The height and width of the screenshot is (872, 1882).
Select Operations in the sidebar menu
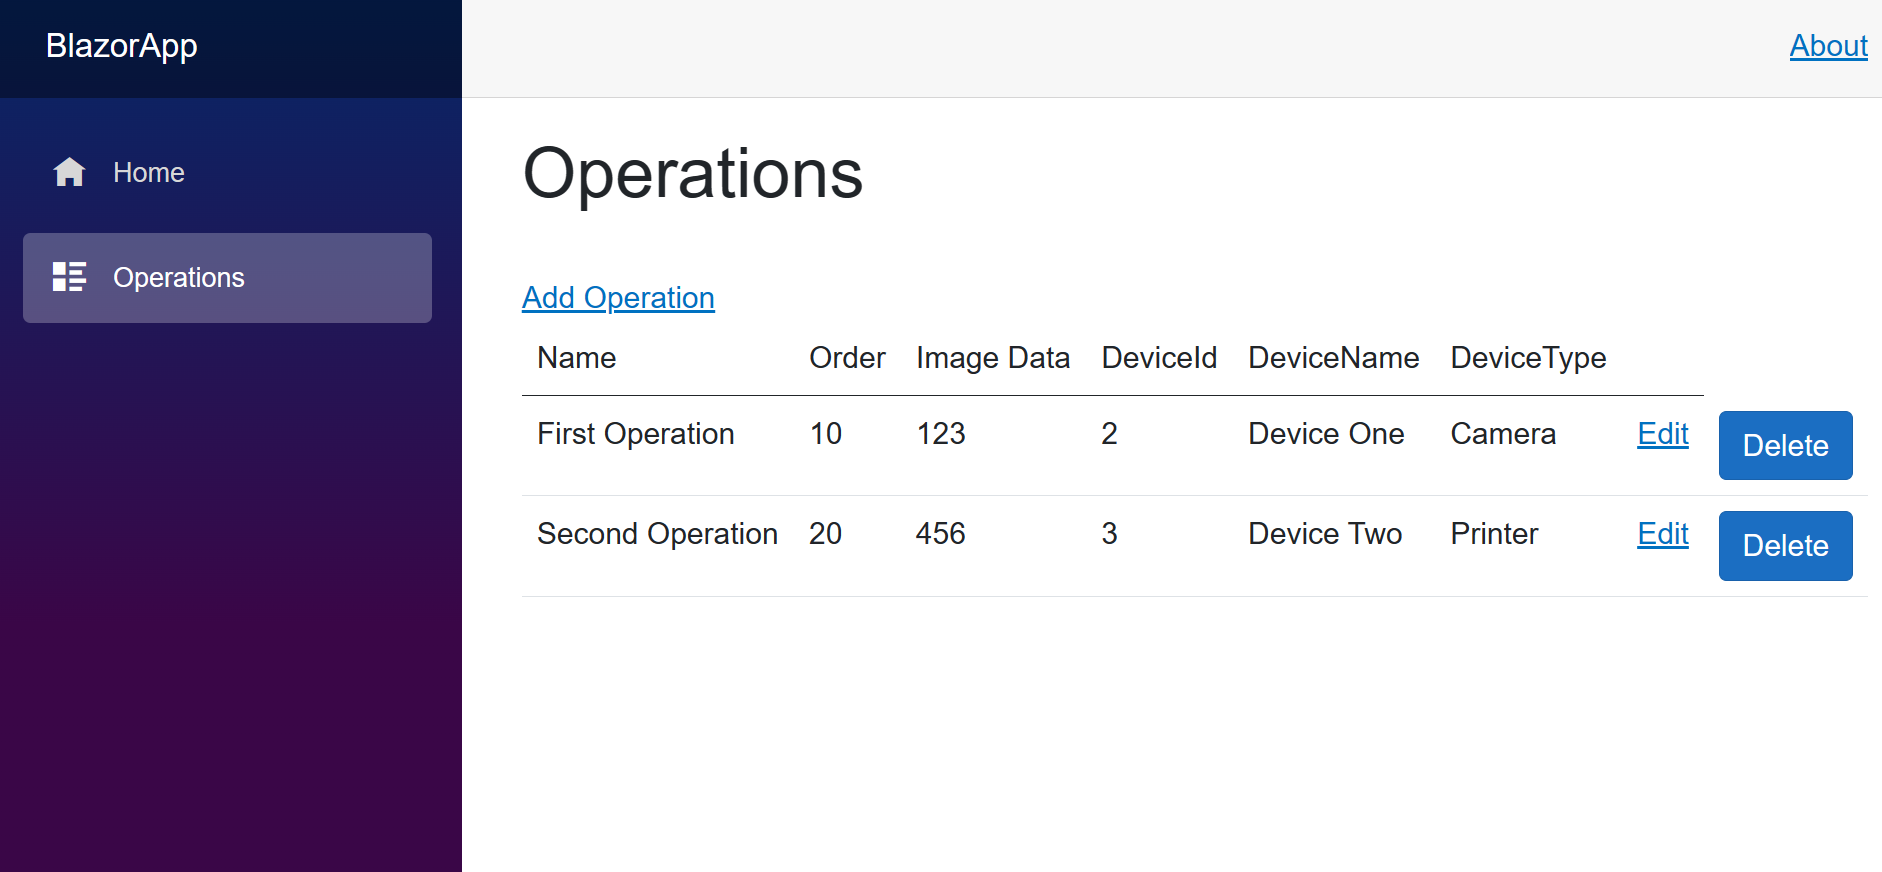tap(178, 278)
